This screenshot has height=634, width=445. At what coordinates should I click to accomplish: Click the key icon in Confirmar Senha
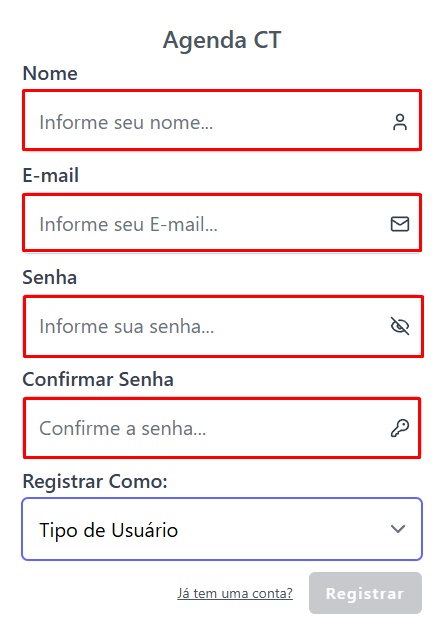[400, 428]
